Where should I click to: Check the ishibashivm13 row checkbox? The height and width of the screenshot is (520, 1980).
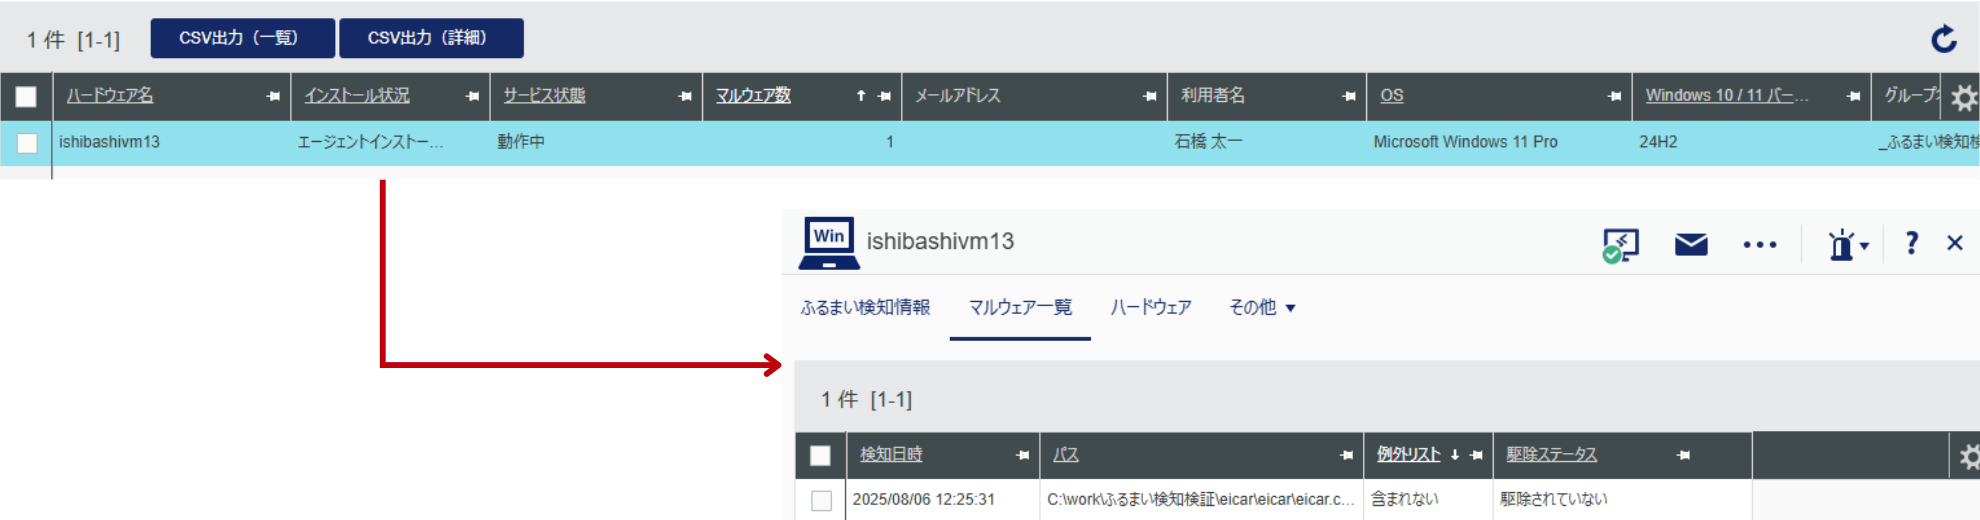click(27, 143)
